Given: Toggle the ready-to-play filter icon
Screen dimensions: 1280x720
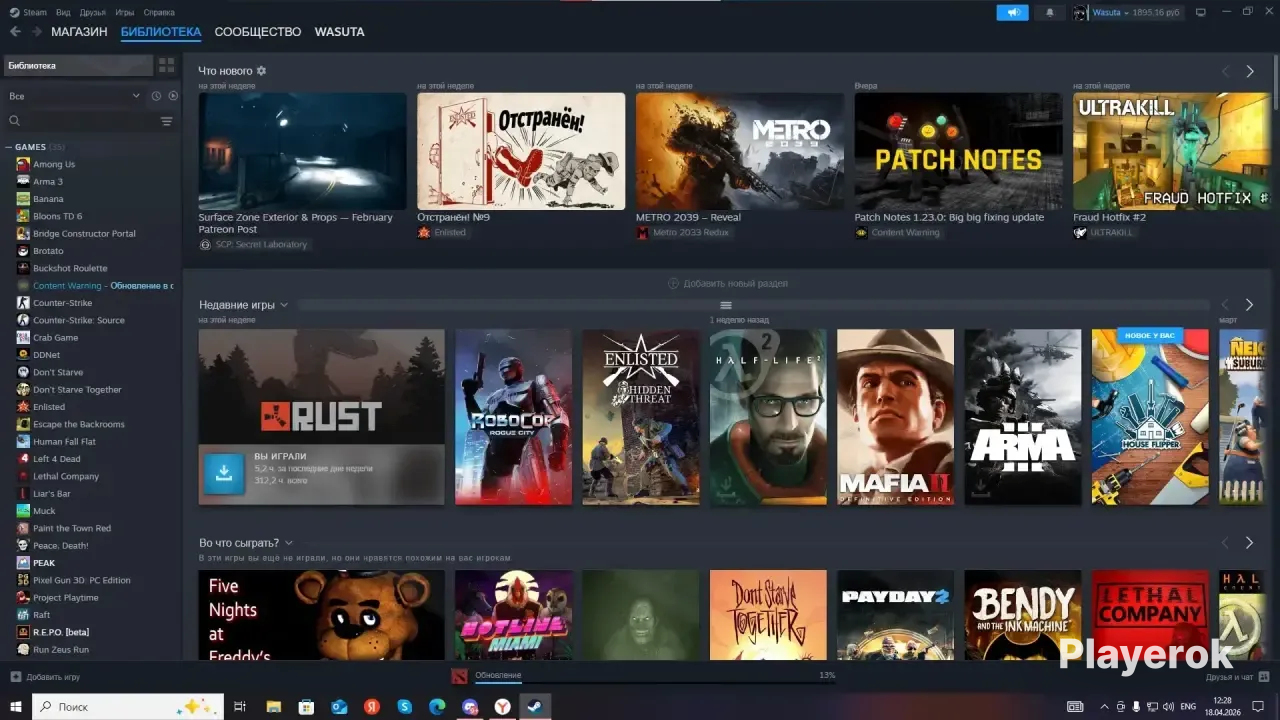Looking at the screenshot, I should [173, 96].
